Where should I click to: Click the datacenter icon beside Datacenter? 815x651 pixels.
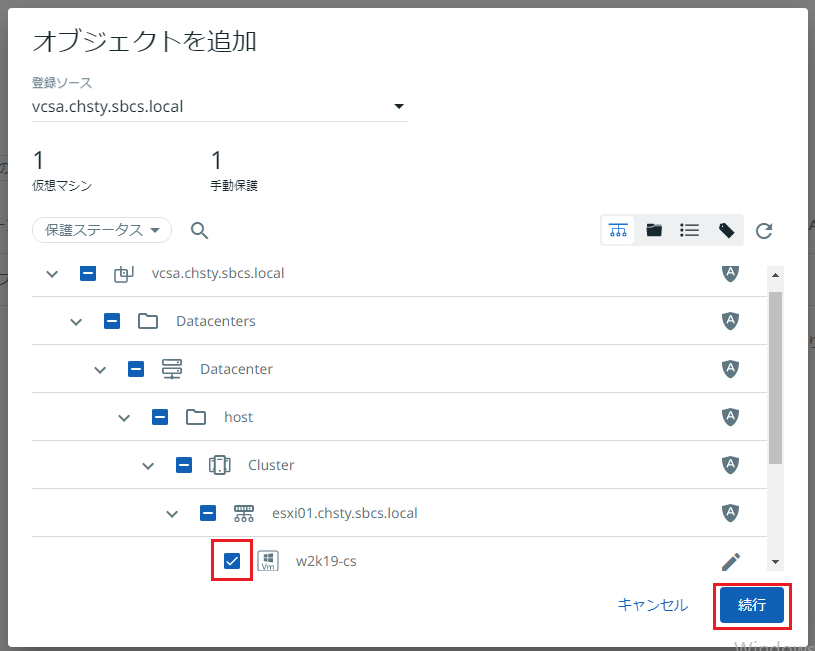tap(172, 369)
